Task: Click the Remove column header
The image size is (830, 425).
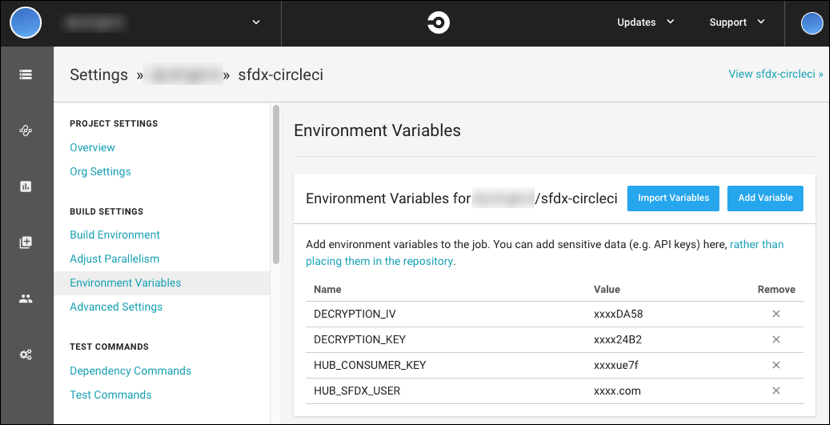Action: pyautogui.click(x=776, y=289)
